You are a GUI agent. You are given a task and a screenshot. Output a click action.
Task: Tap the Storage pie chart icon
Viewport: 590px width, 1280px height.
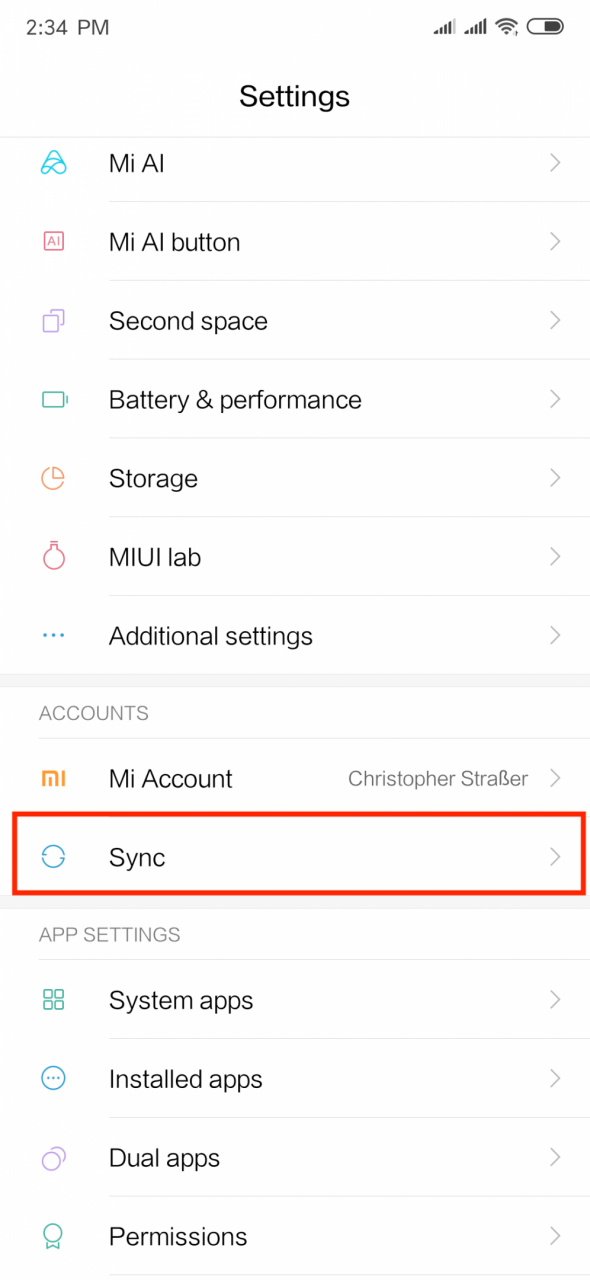(x=53, y=478)
